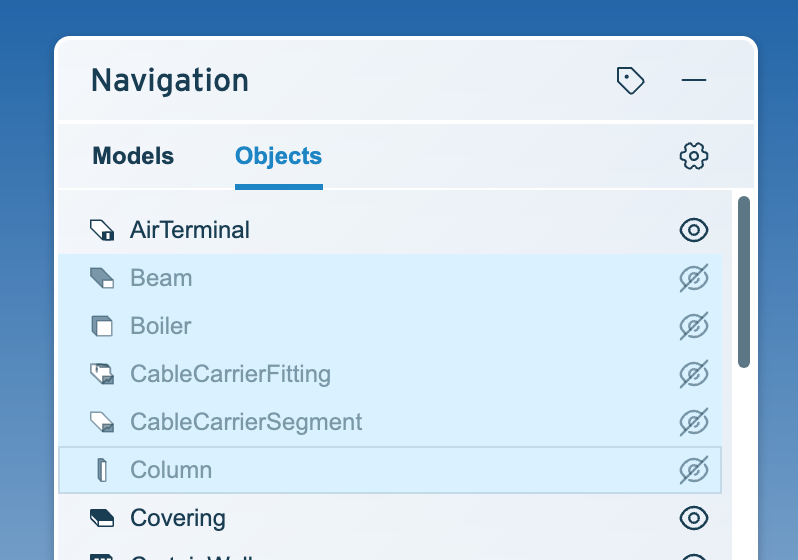Select the CableCarrierSegment row label
The width and height of the screenshot is (798, 560).
pos(246,422)
